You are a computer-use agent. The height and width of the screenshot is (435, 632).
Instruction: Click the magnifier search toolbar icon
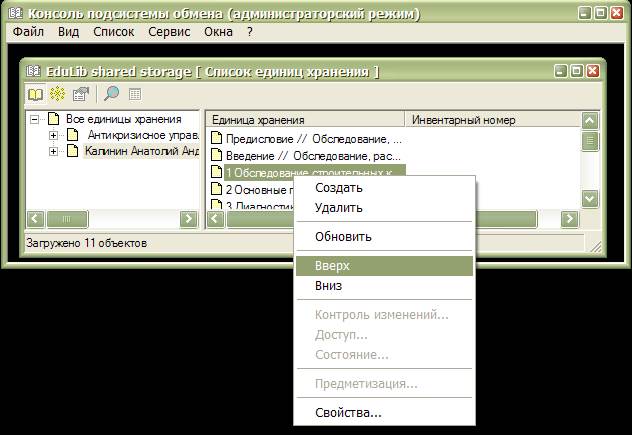111,94
